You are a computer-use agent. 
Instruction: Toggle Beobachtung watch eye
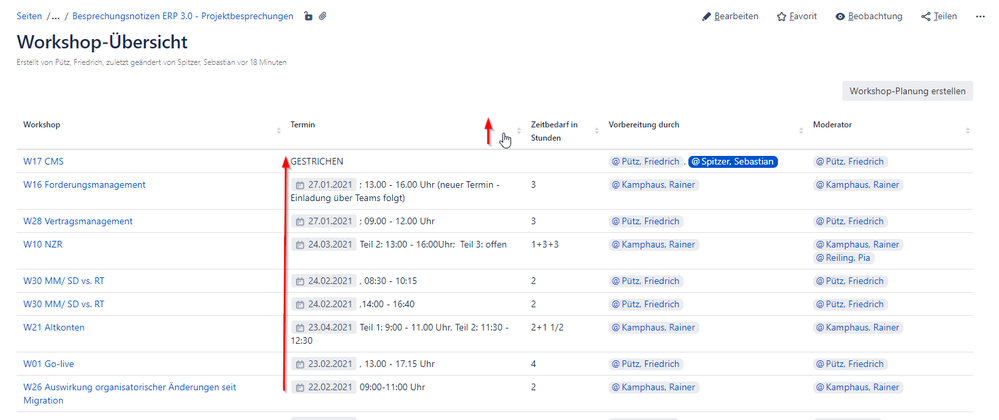click(x=869, y=17)
